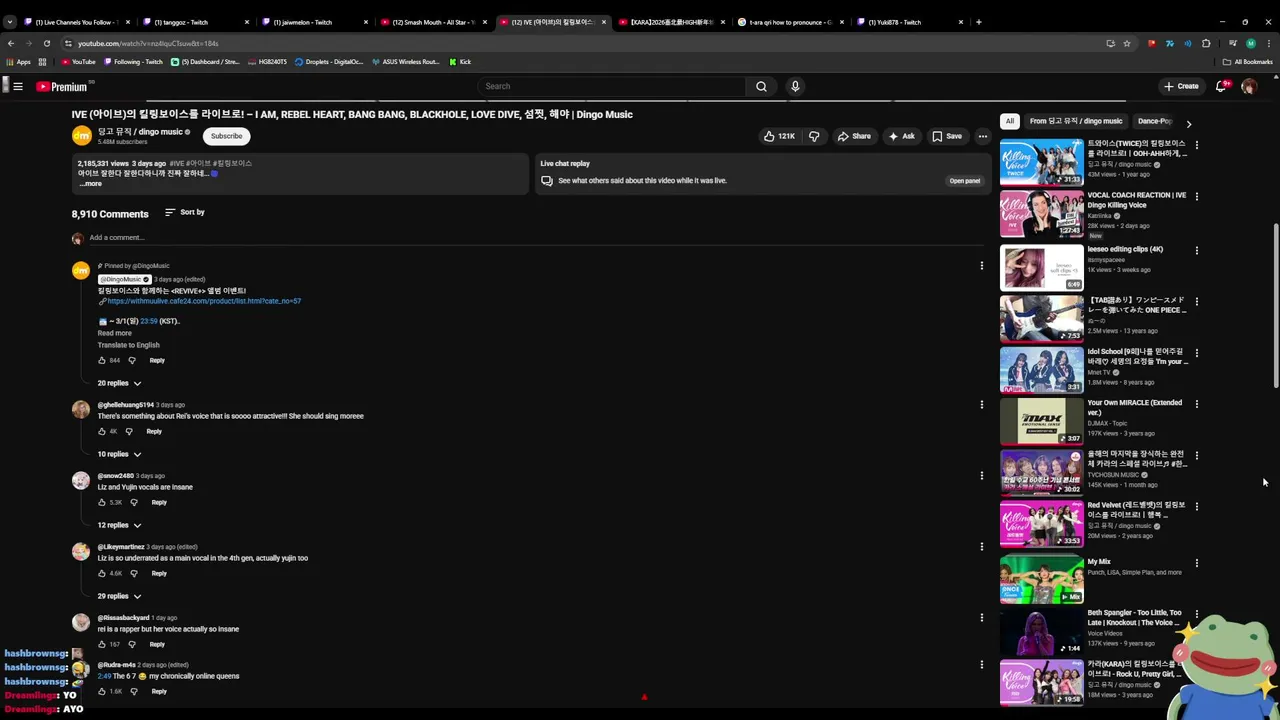Dislike the comment by @Likeymartinez
Image resolution: width=1280 pixels, height=720 pixels.
click(x=134, y=573)
